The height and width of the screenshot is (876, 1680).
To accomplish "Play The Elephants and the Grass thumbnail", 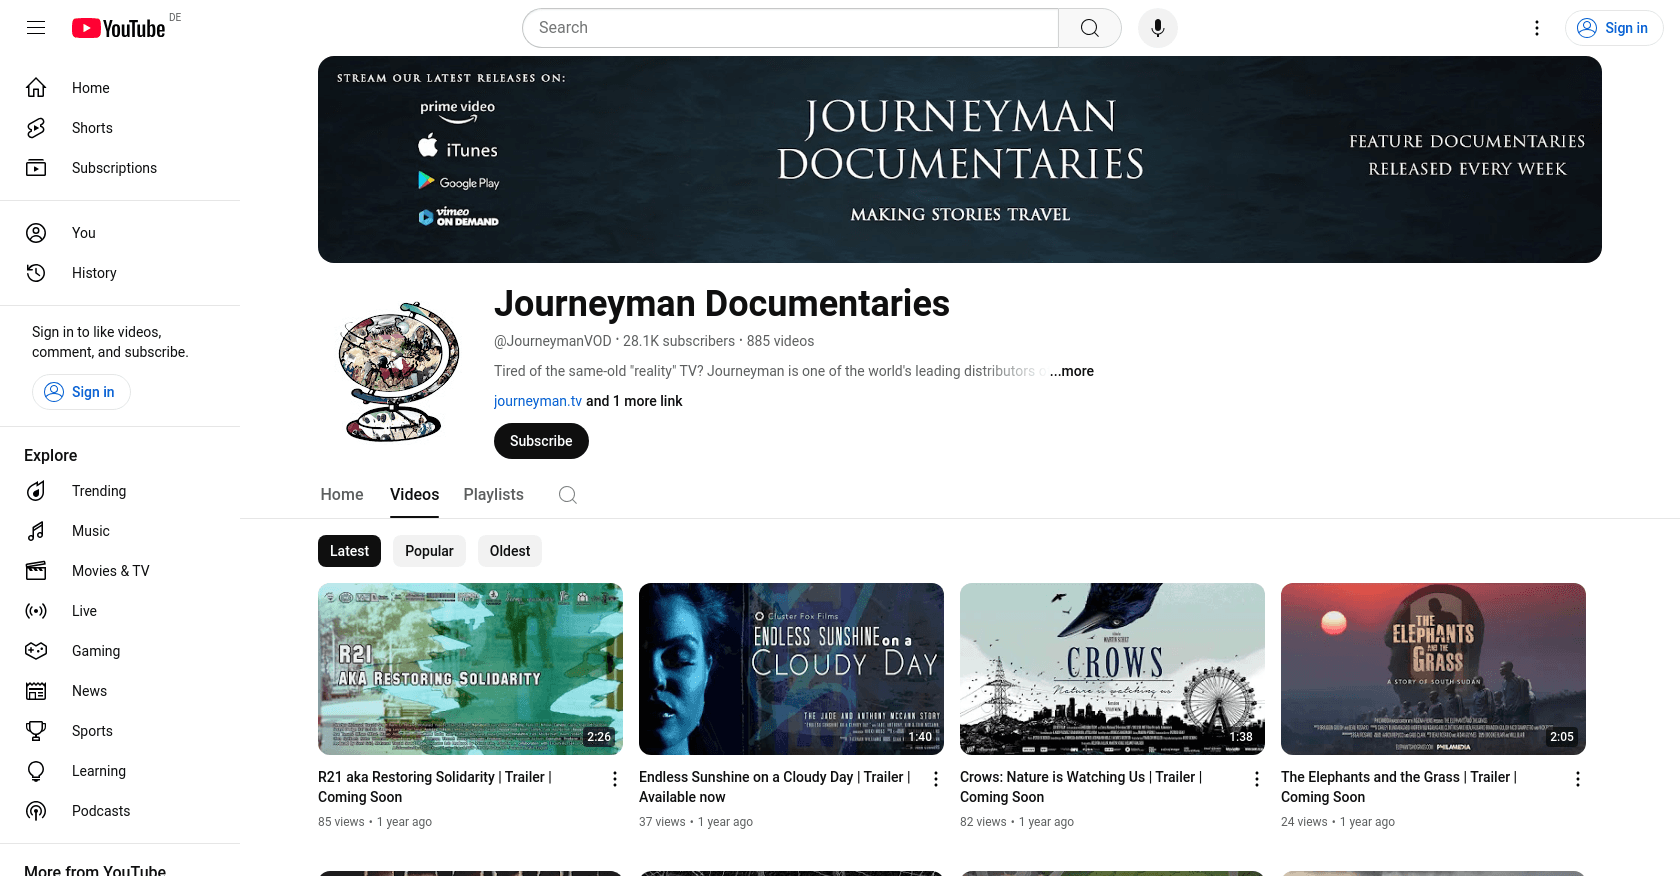I will coord(1432,668).
